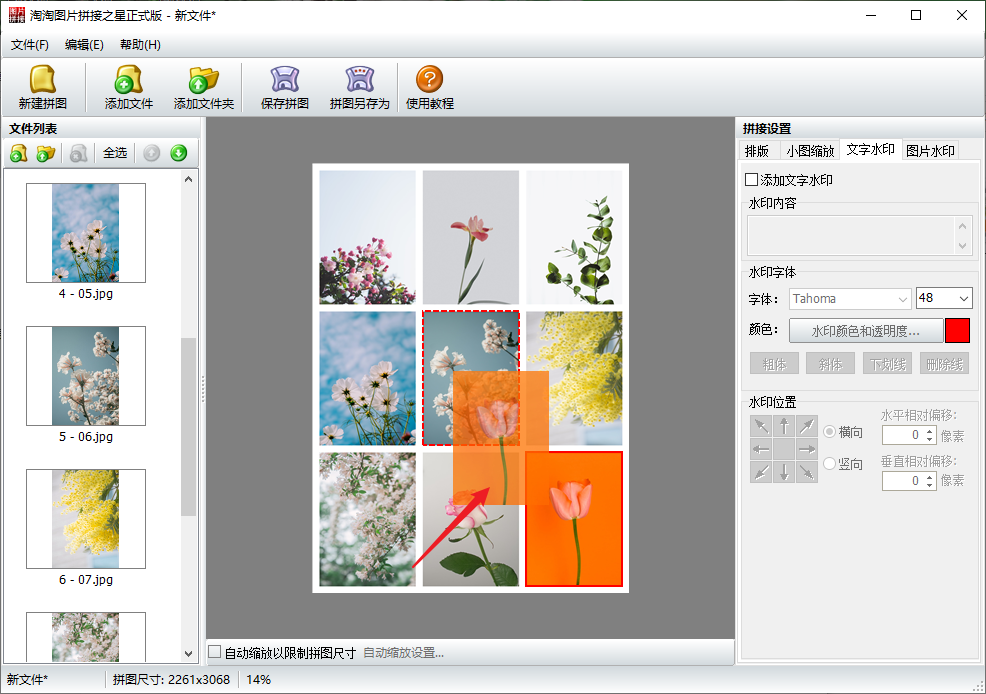Open the File (文件(F)) menu
Viewport: 986px width, 694px height.
pos(30,45)
